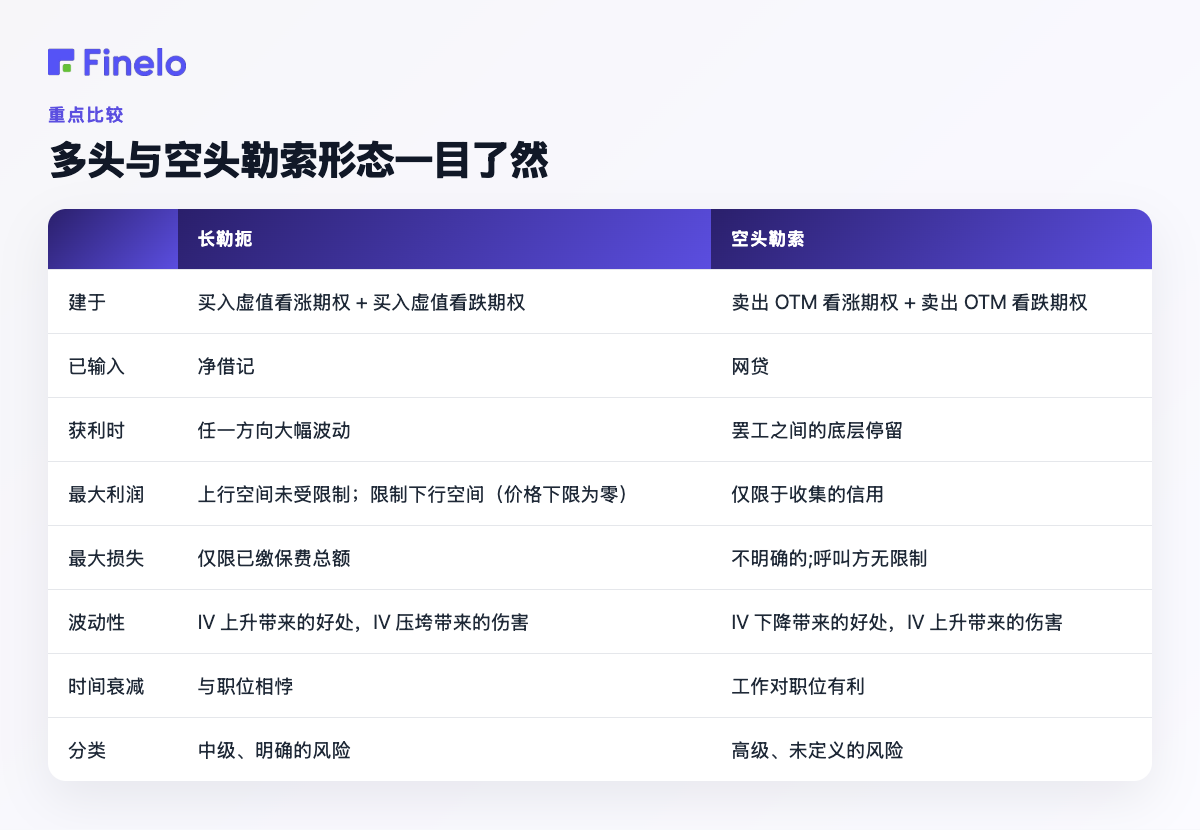Click cell '仅限已缴保费总额'
The height and width of the screenshot is (830, 1200).
274,558
